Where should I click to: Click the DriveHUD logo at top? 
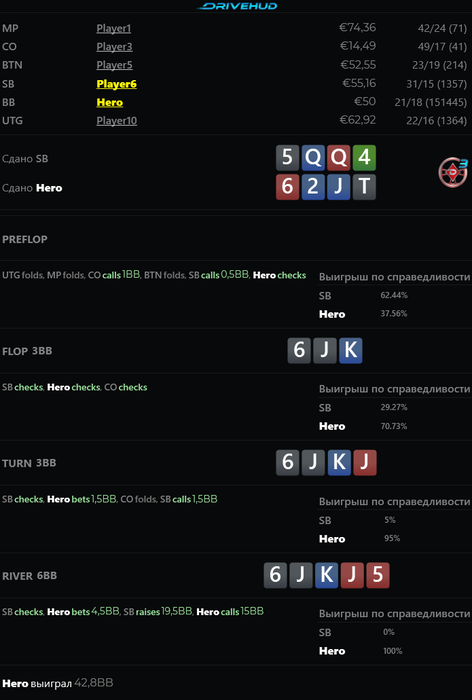(x=237, y=6)
